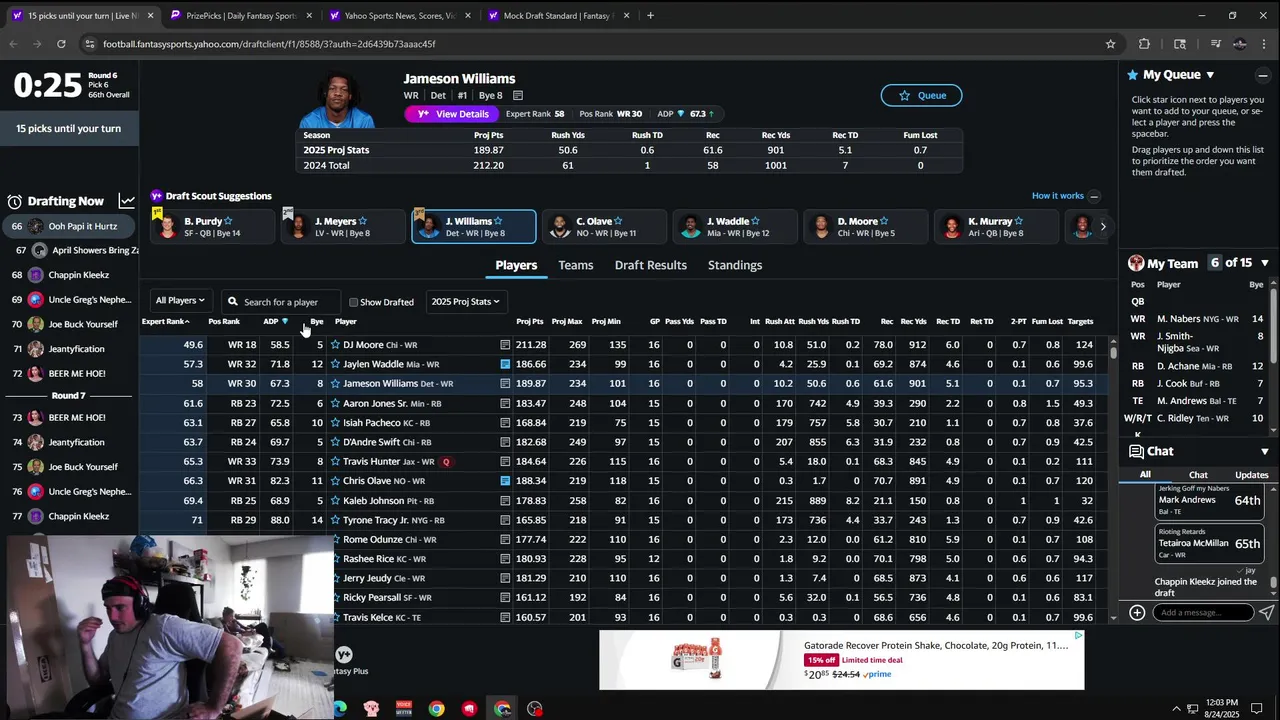Viewport: 1280px width, 720px height.
Task: Open Google Chrome from the taskbar
Action: tap(437, 709)
